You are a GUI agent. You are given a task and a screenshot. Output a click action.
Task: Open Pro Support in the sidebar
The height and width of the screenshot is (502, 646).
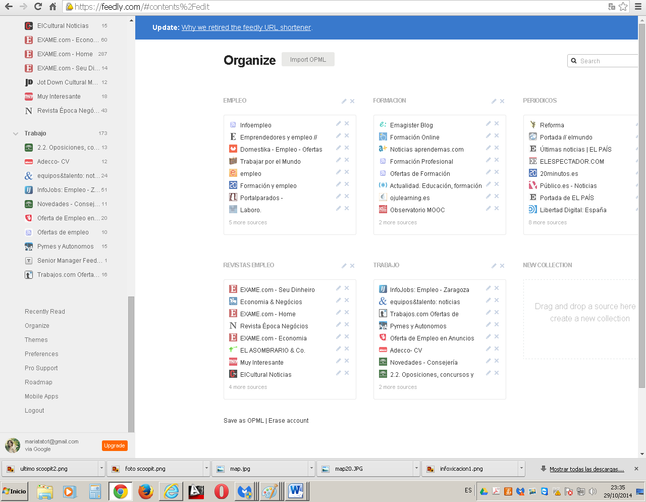[41, 368]
